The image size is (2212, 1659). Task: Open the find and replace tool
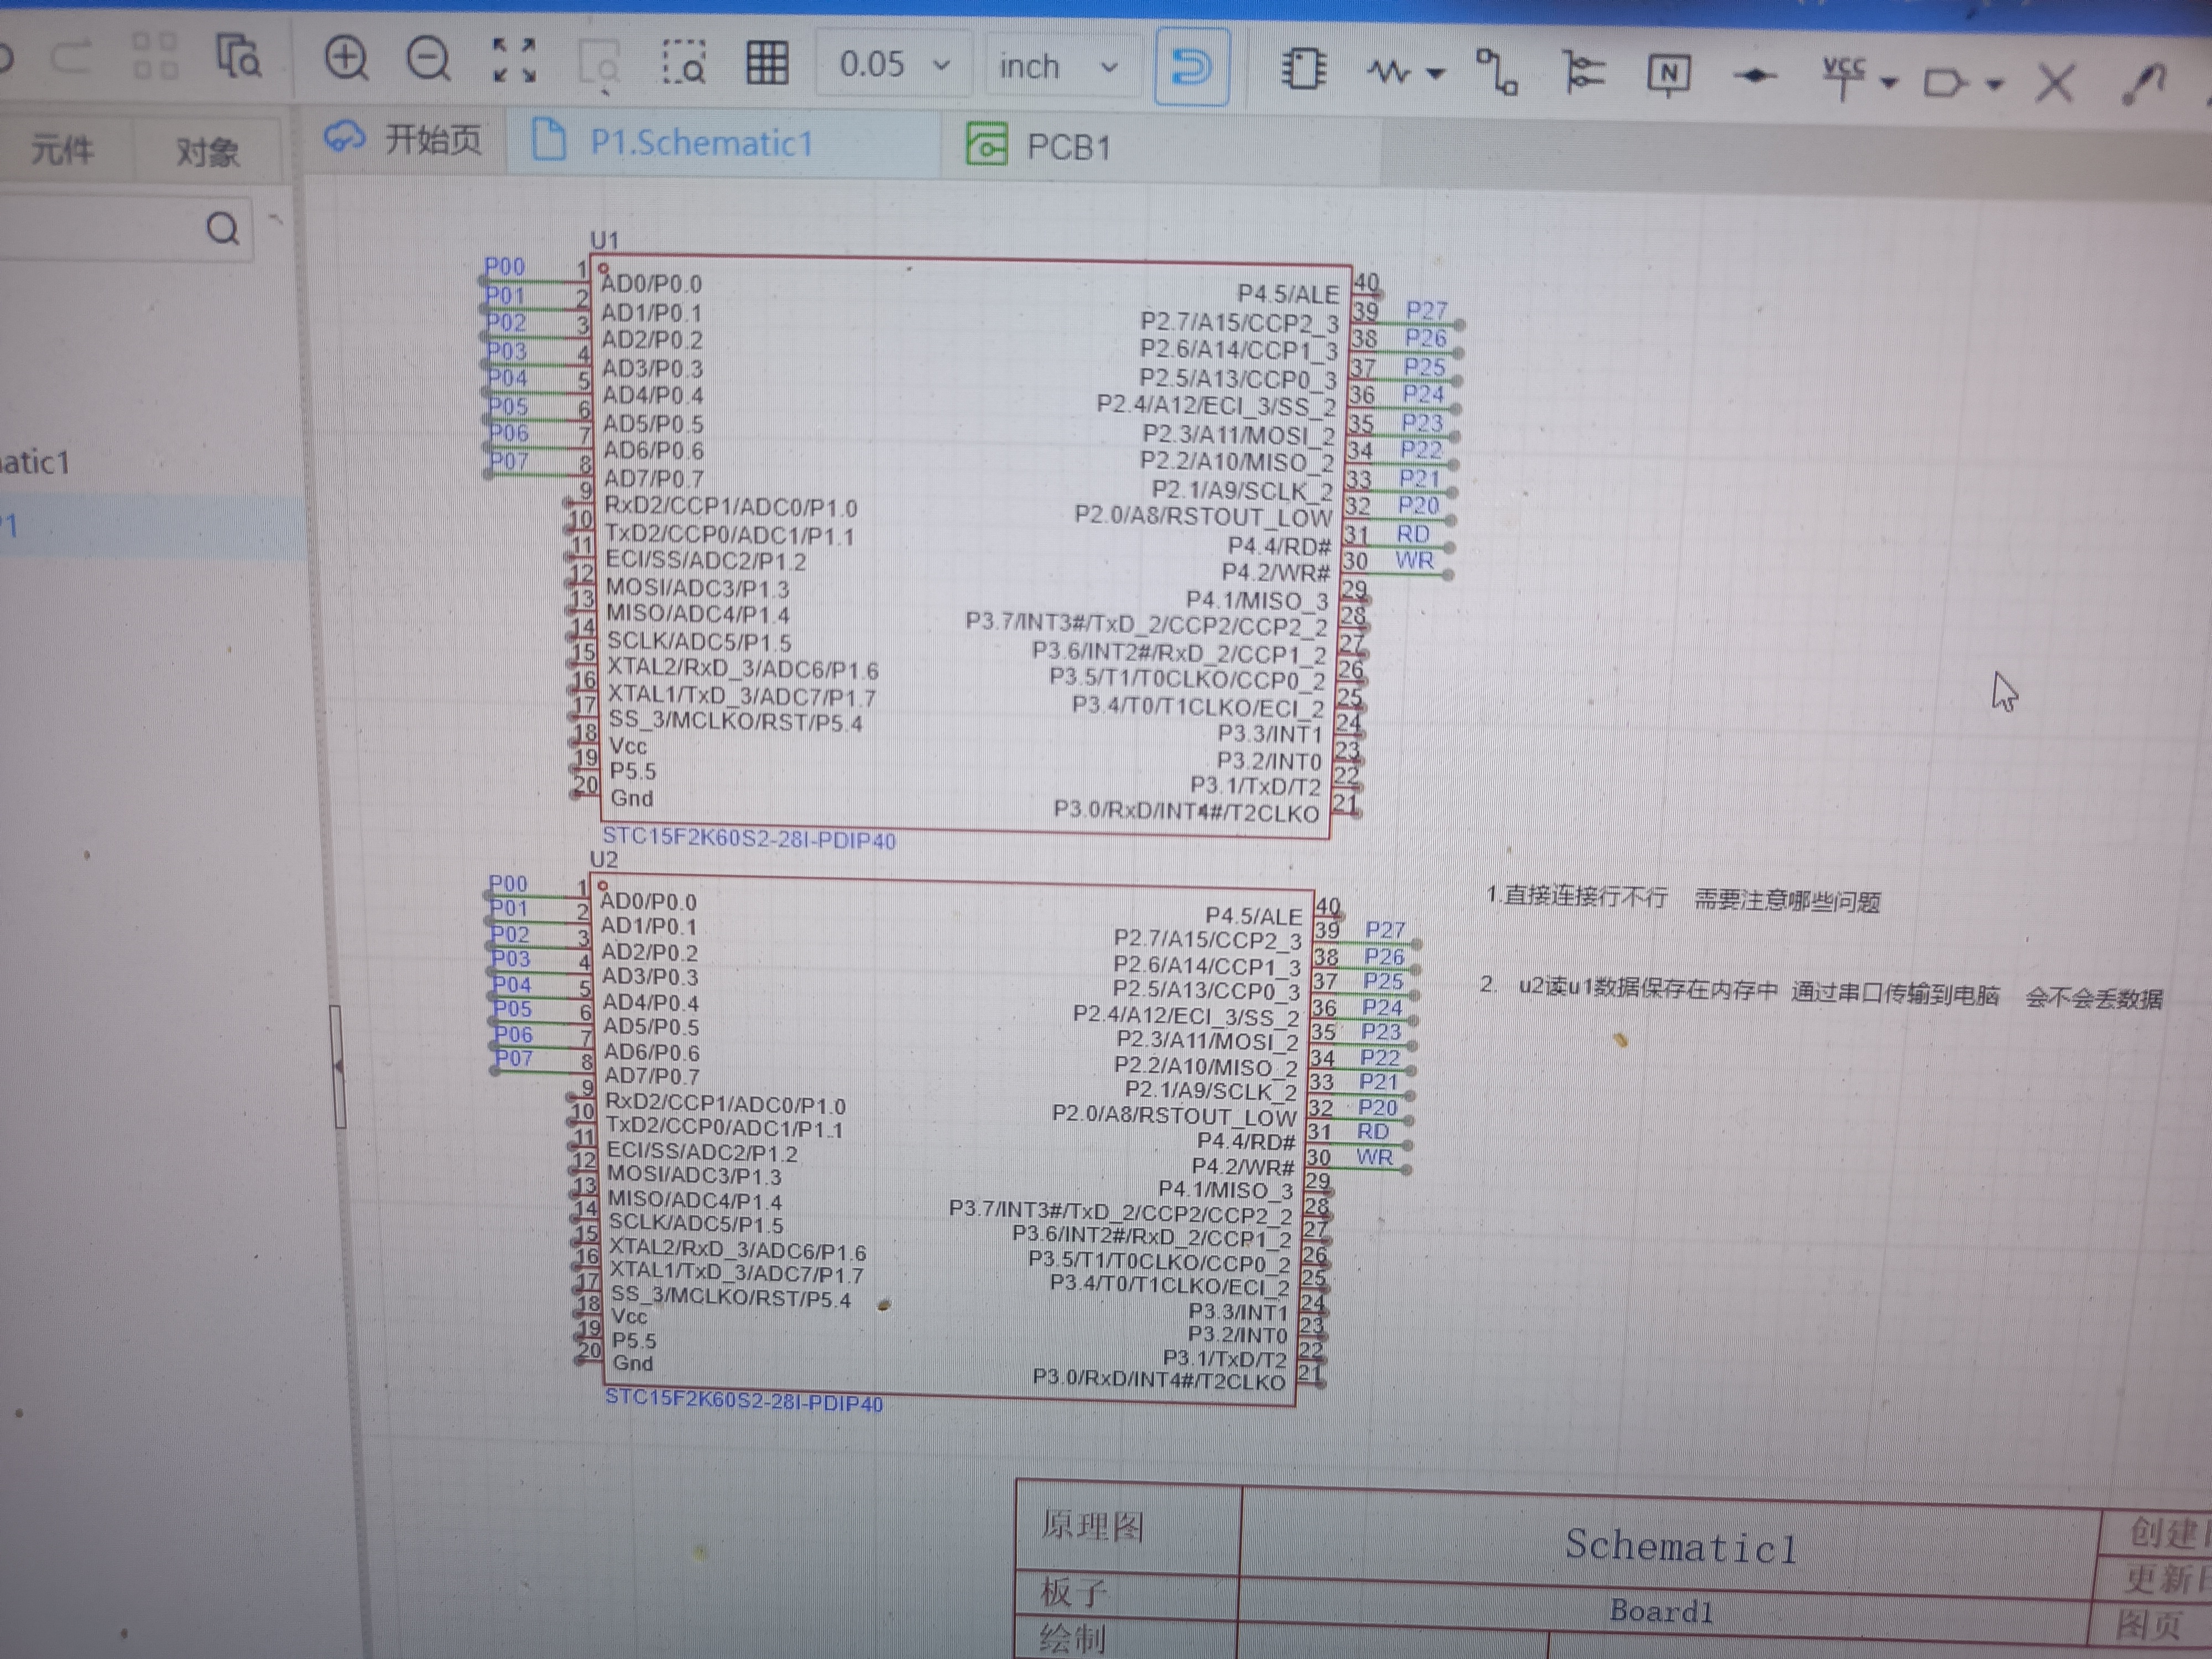click(x=239, y=56)
